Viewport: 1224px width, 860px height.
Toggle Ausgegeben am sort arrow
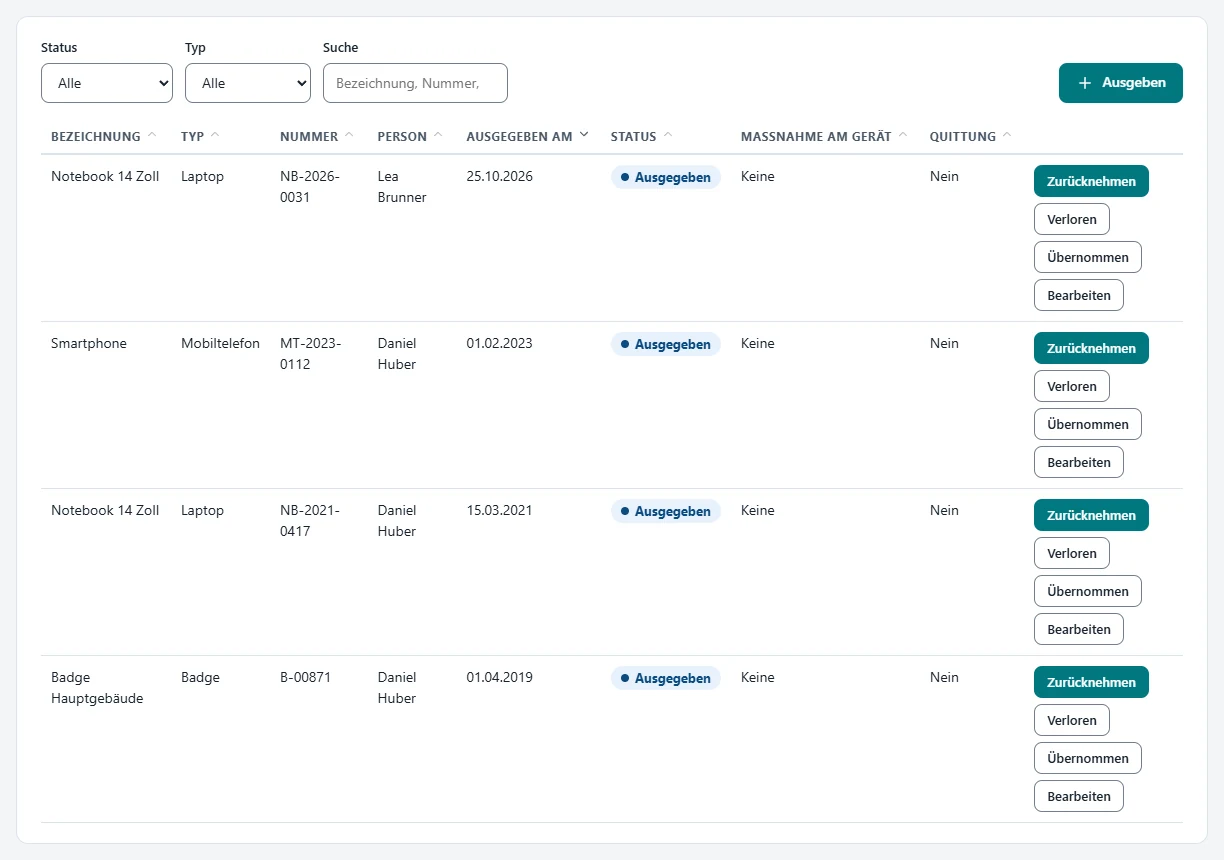point(584,135)
